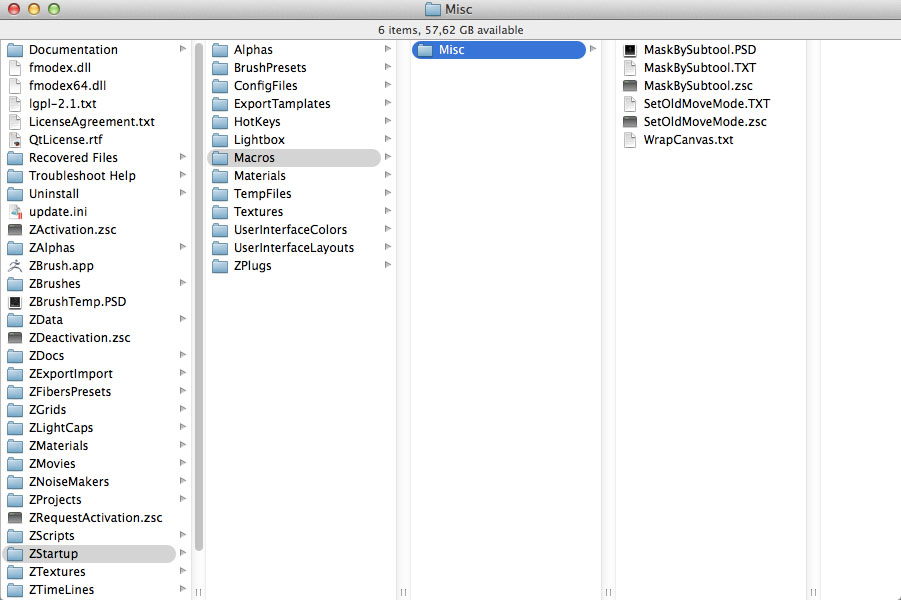The image size is (901, 600).
Task: Expand the HotKeys folder arrow
Action: (x=388, y=121)
